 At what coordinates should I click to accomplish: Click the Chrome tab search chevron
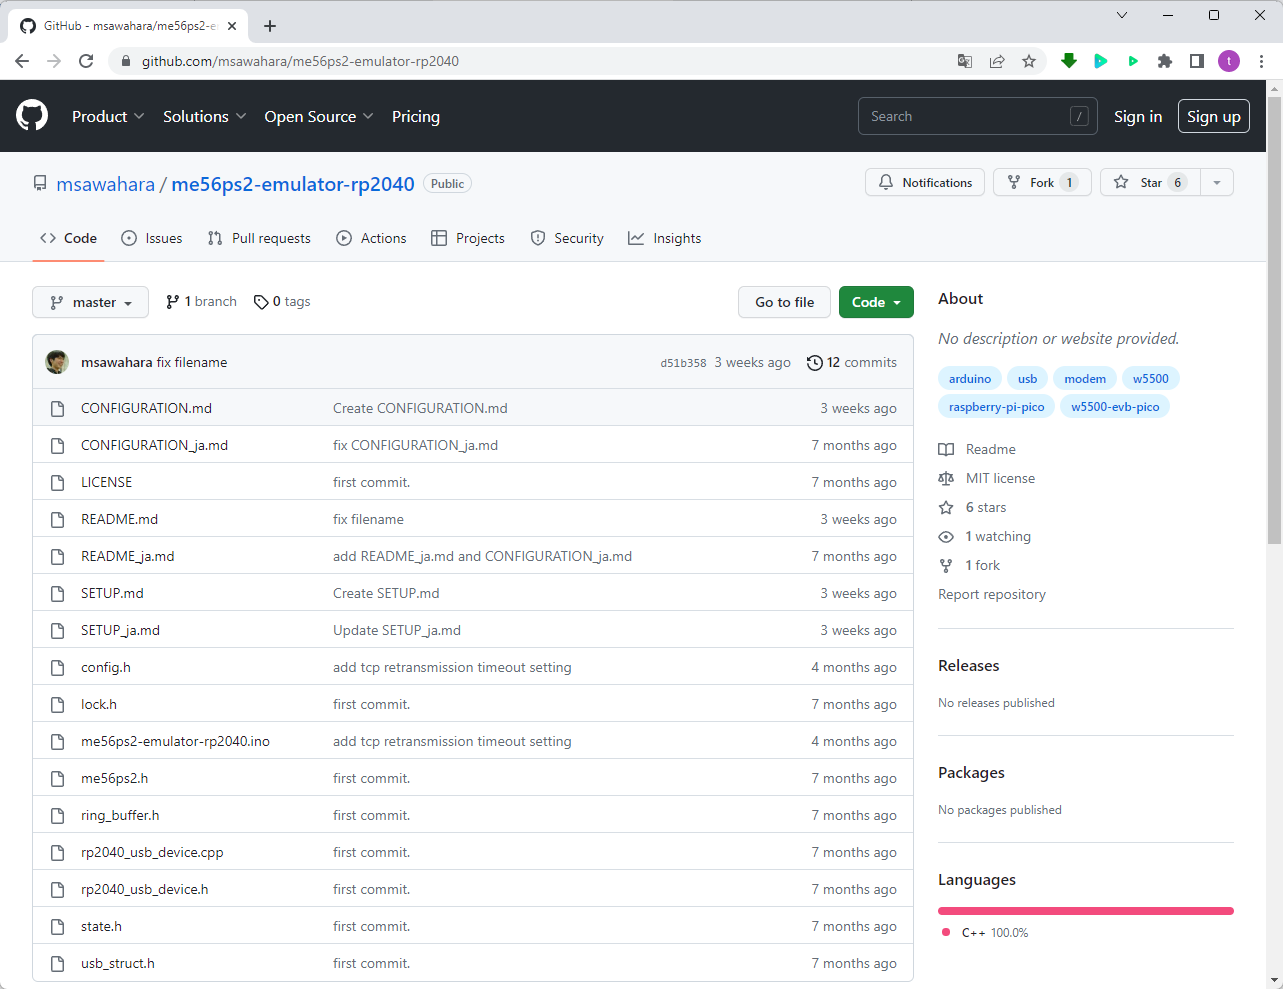click(x=1122, y=15)
